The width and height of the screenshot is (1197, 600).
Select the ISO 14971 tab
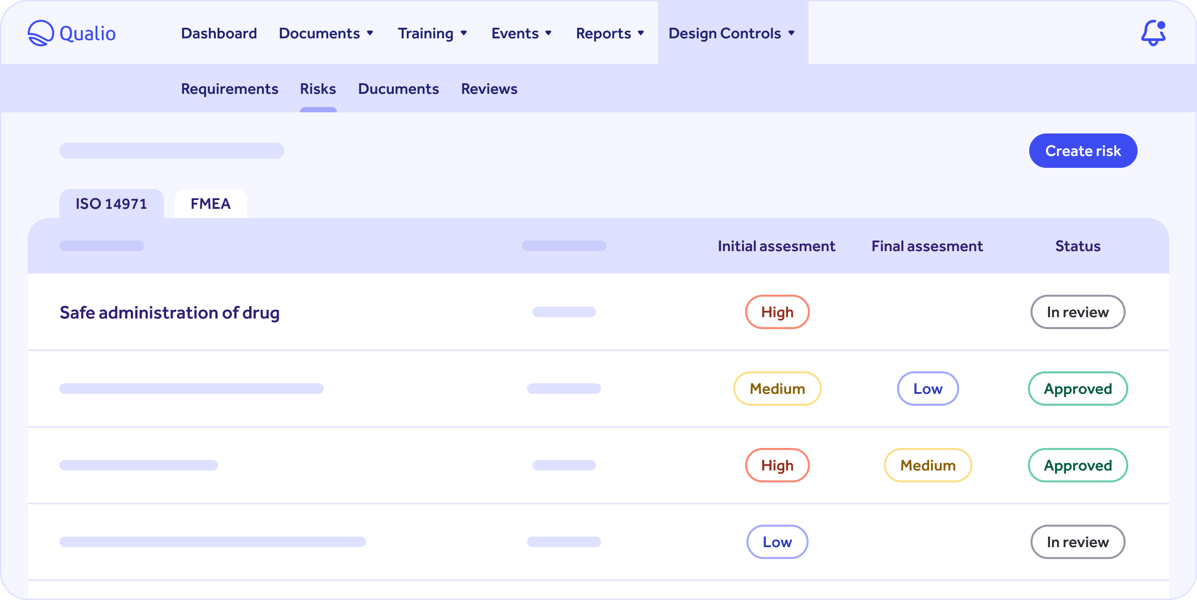[x=111, y=203]
